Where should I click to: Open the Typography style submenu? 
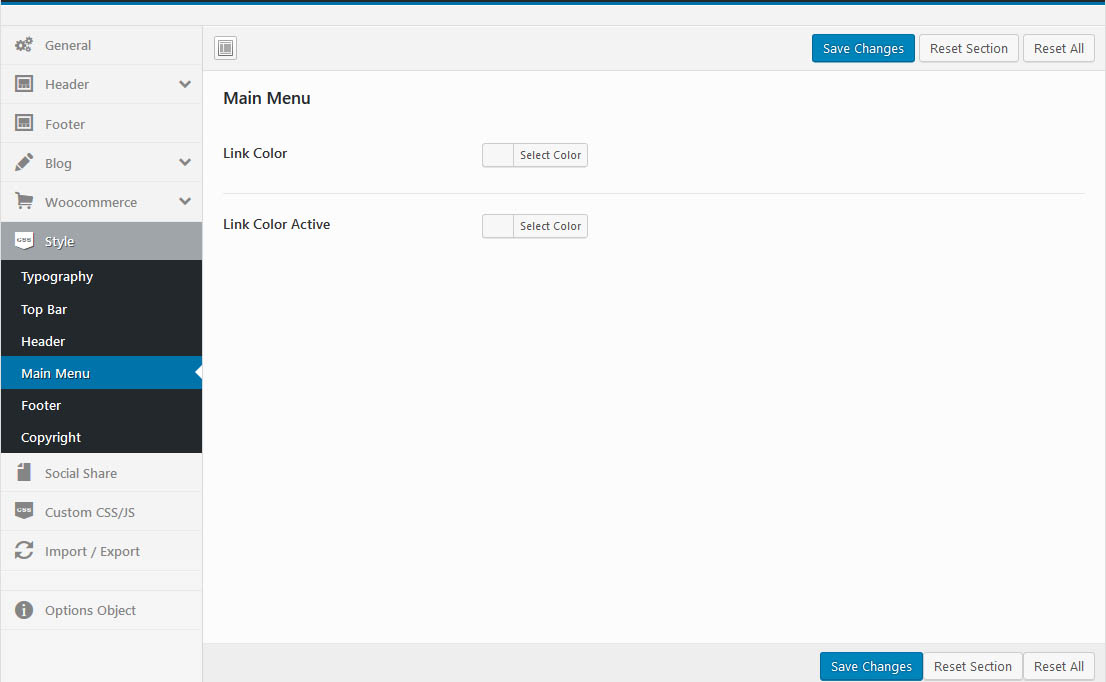57,277
